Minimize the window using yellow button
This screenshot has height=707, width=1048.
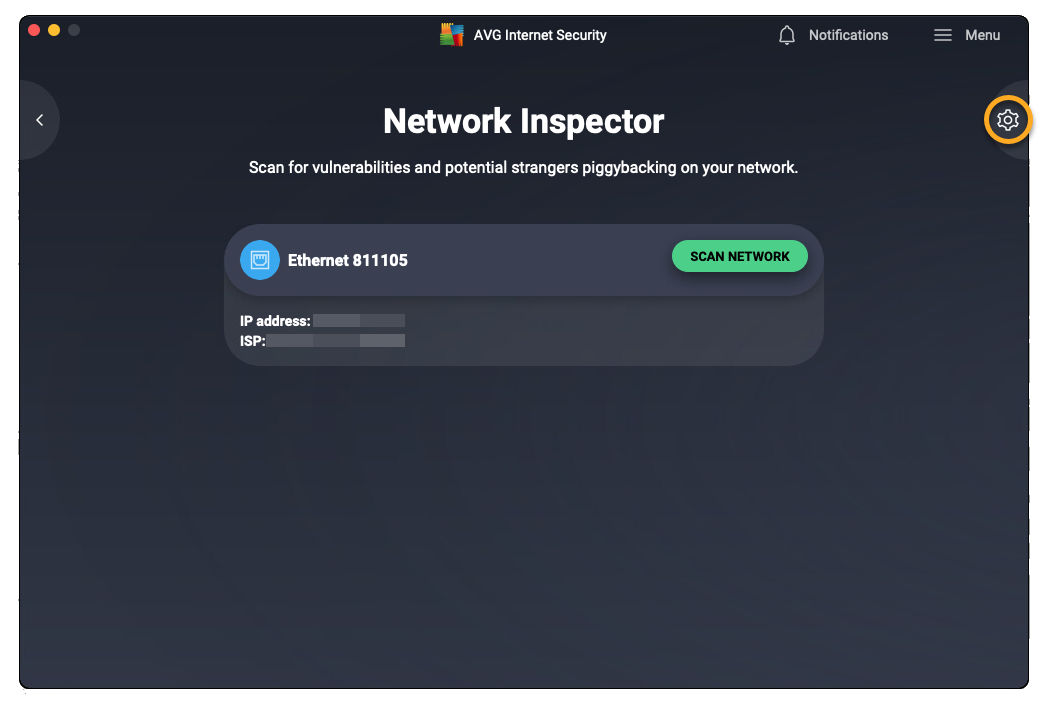pyautogui.click(x=54, y=30)
